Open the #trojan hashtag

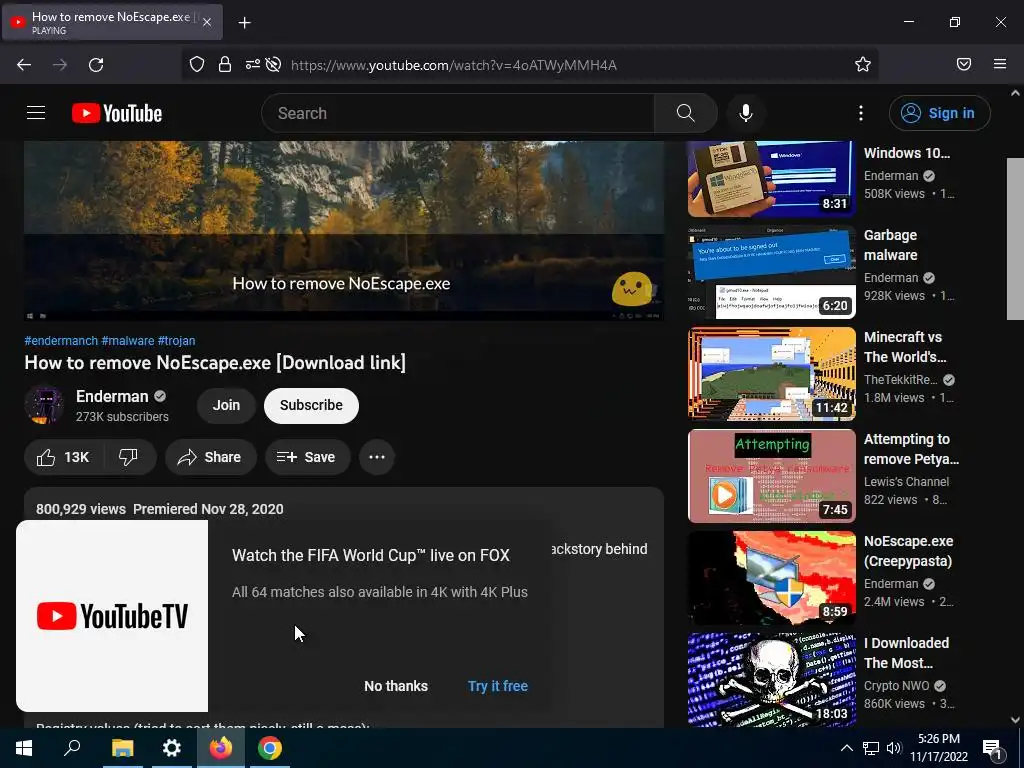point(176,340)
